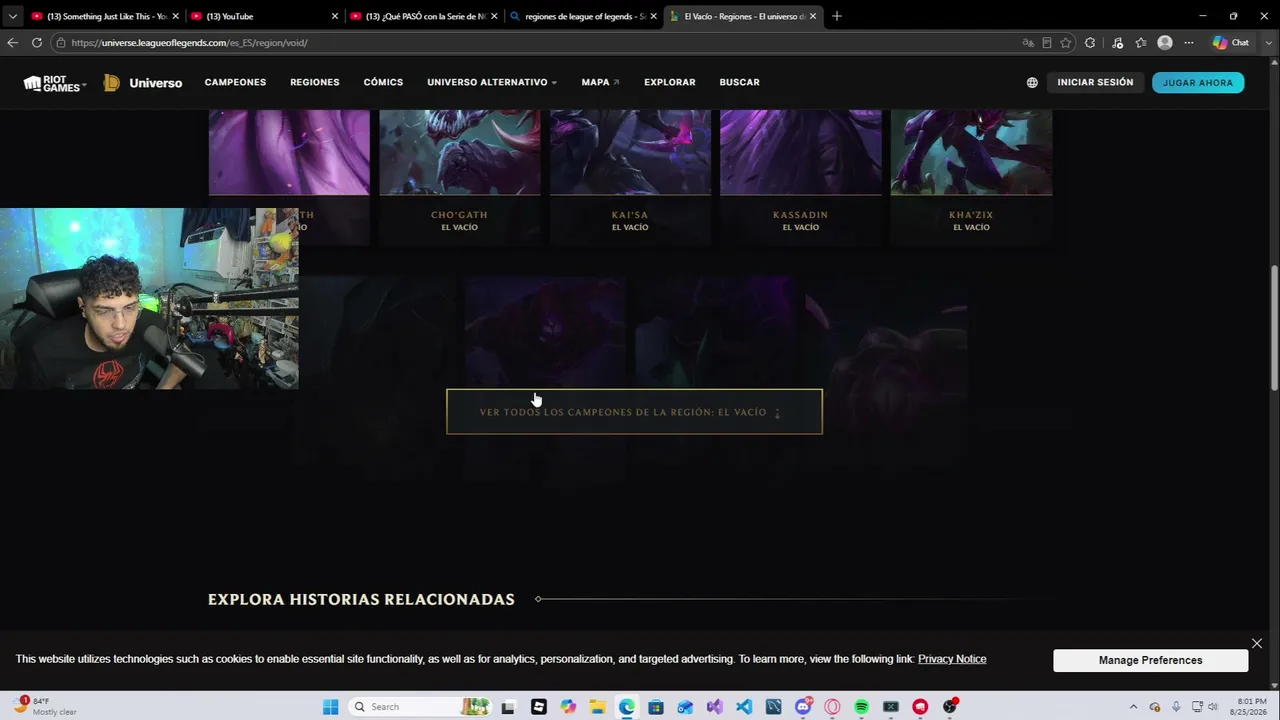Screen dimensions: 1280x720
Task: Open the browser favorites list icon
Action: [1141, 43]
